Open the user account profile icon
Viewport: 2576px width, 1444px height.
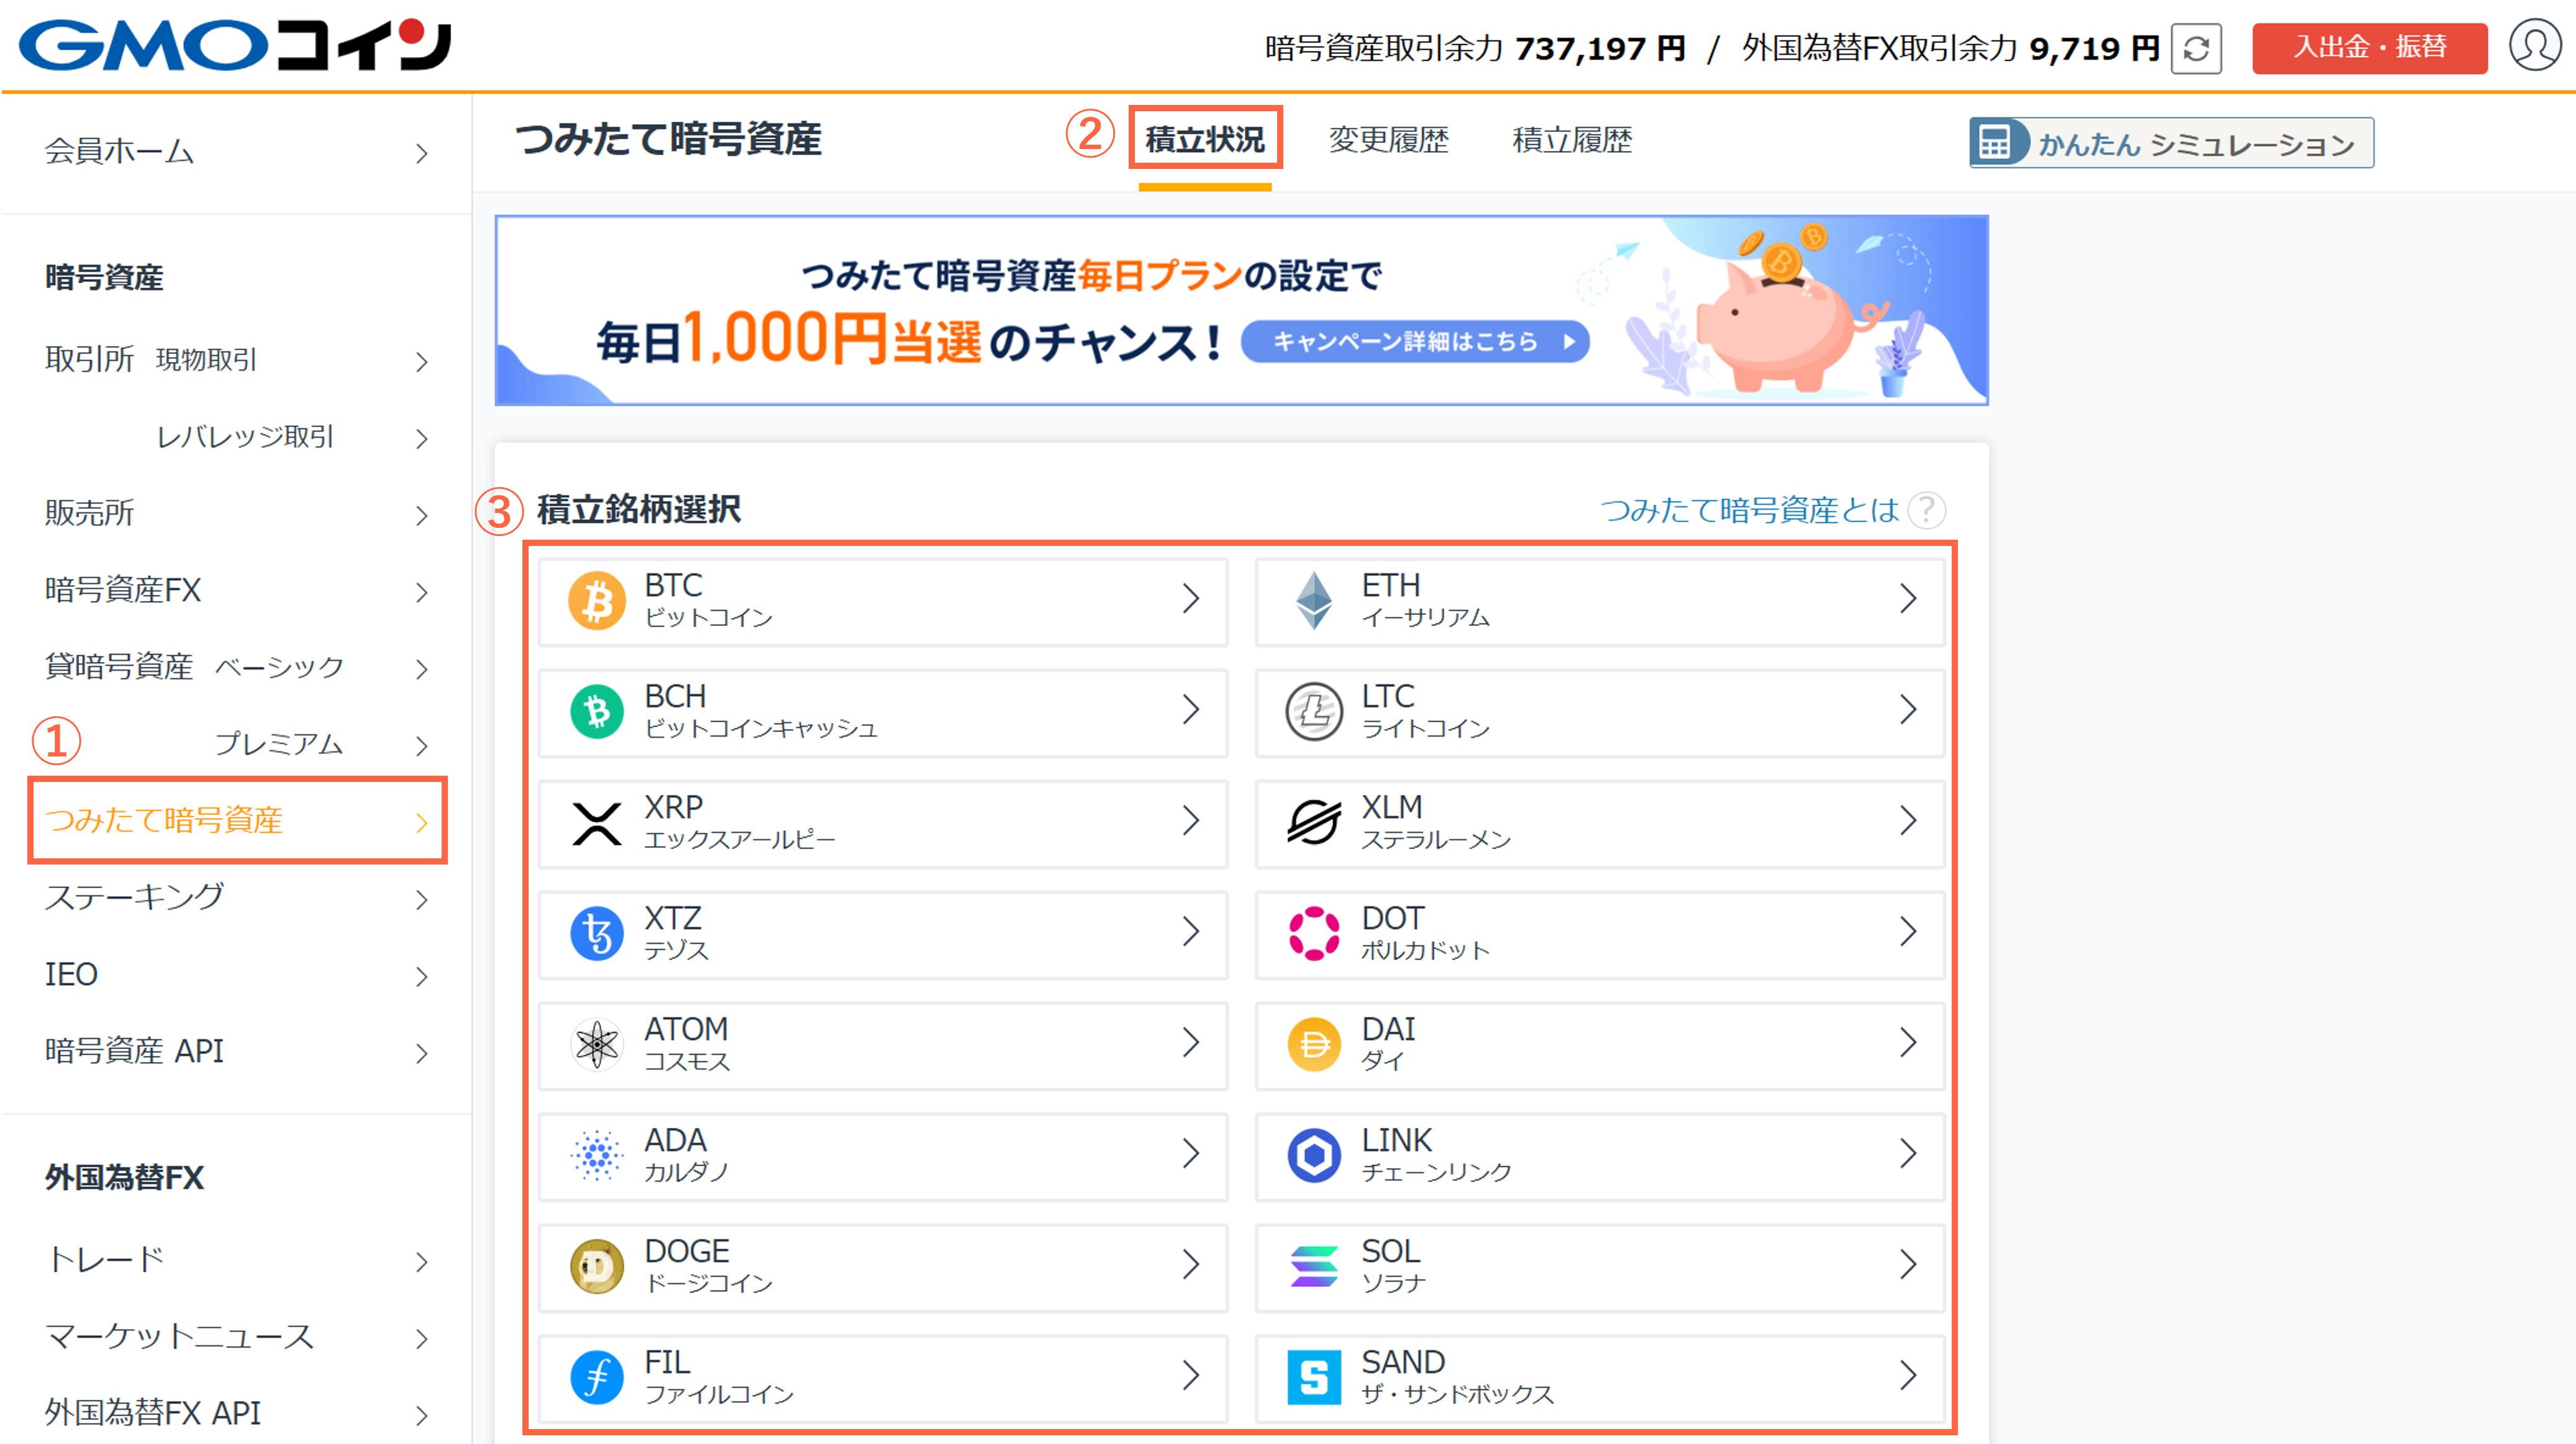pos(2536,45)
